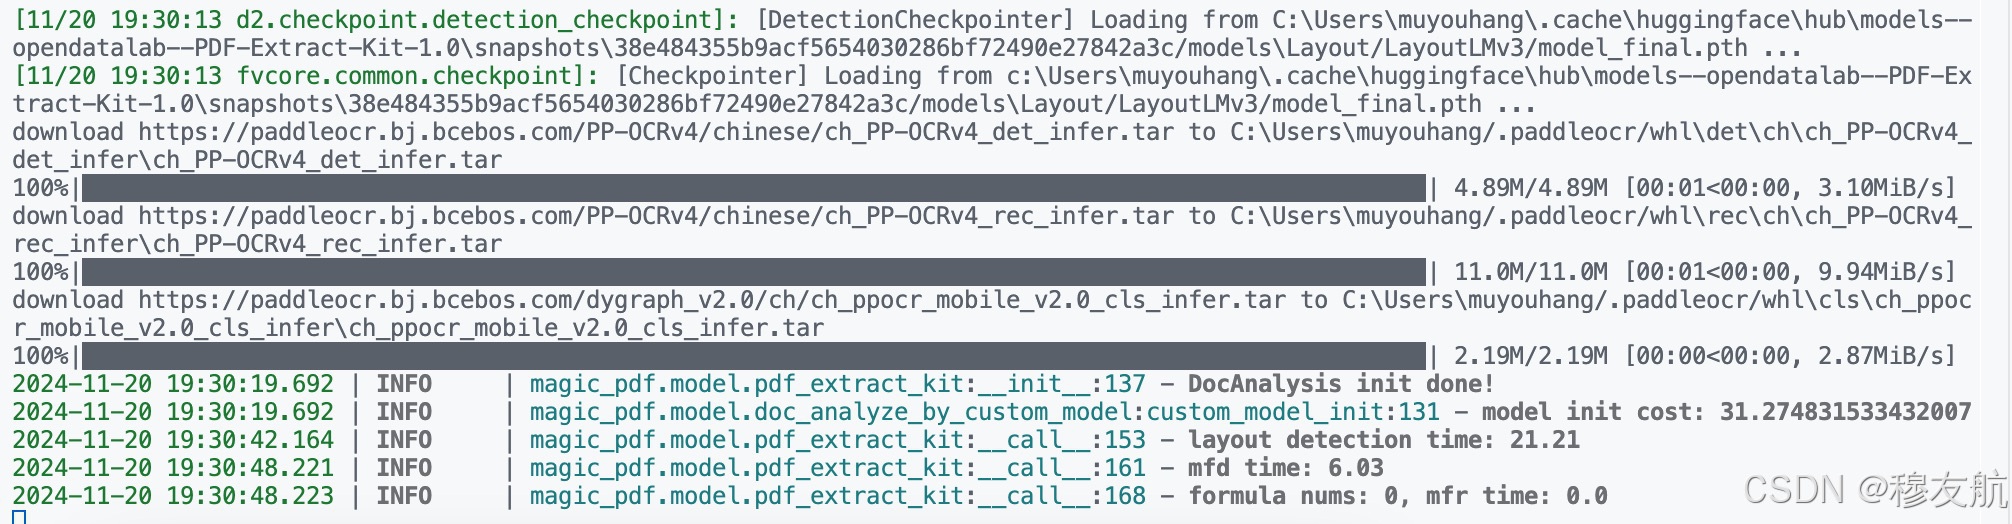Click the terminal cursor on the last line
The width and height of the screenshot is (2012, 524).
point(19,517)
